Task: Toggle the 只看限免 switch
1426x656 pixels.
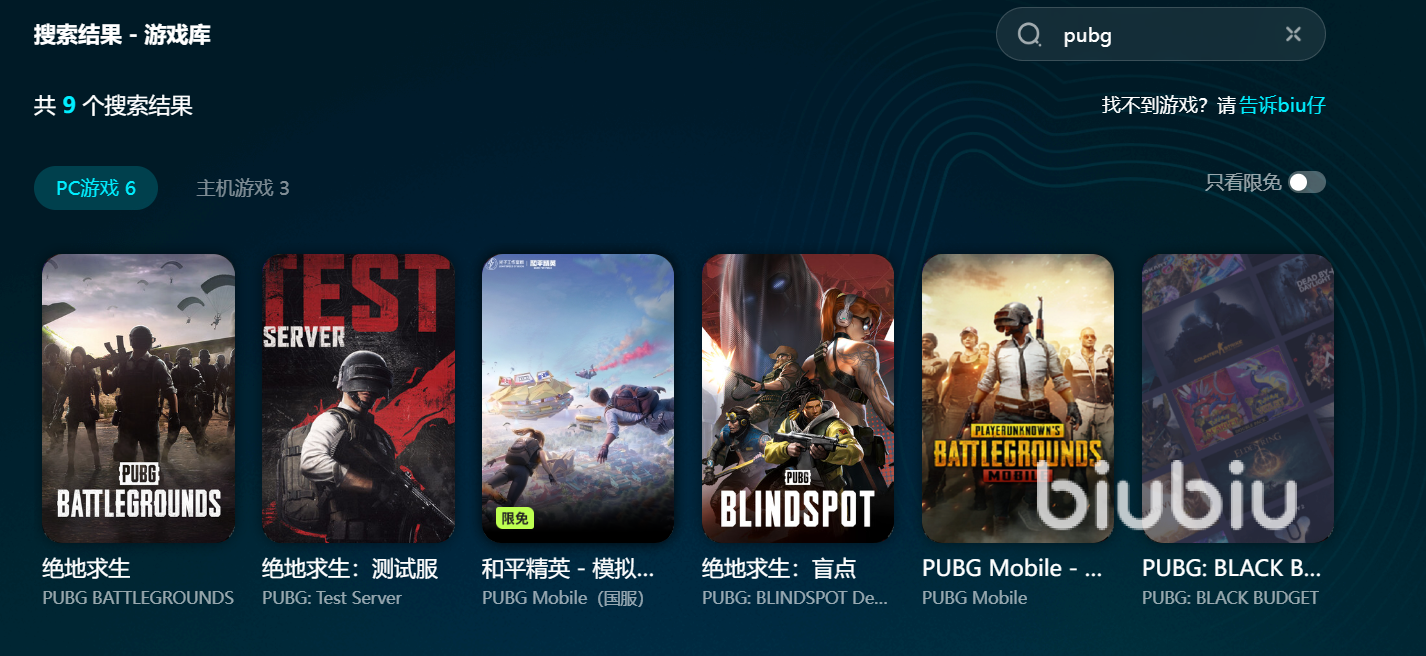Action: click(1307, 182)
